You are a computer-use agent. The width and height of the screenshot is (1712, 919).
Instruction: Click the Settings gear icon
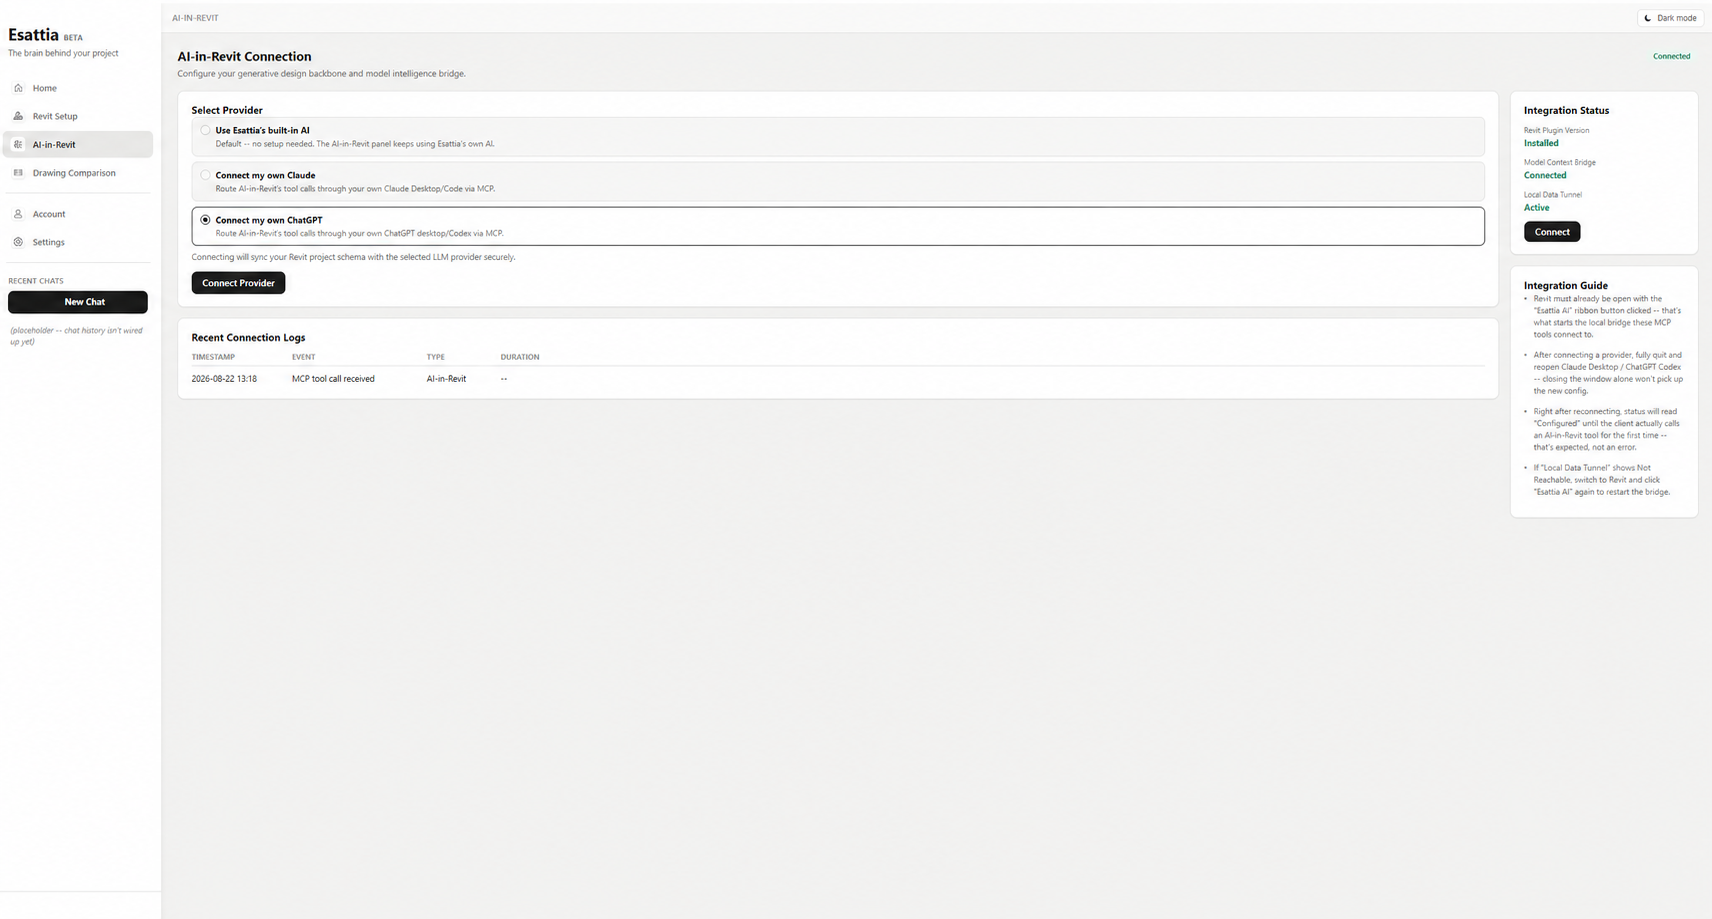point(18,242)
